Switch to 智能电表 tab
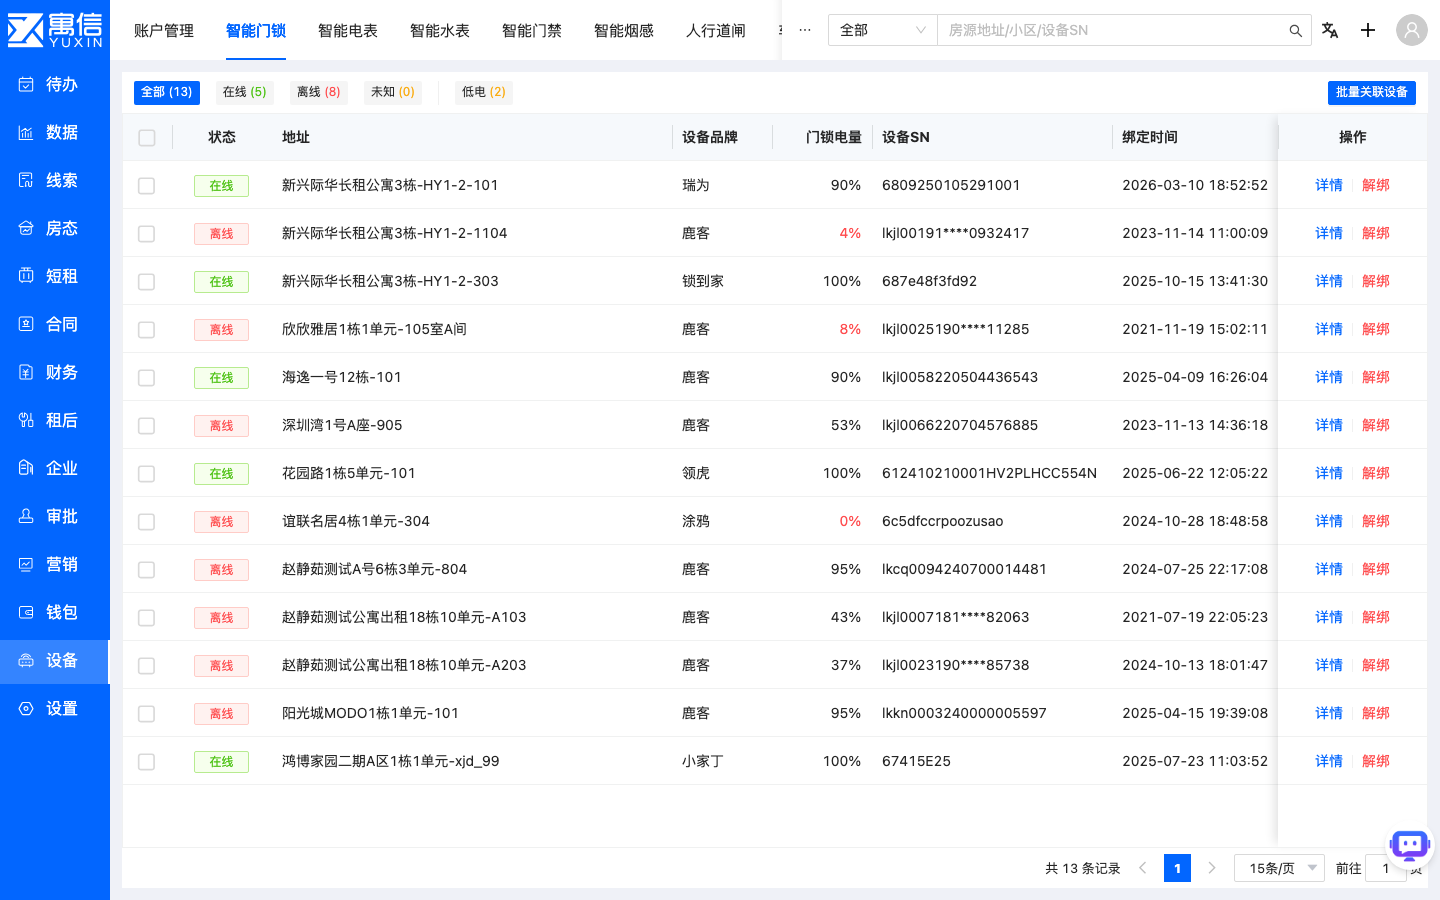Viewport: 1440px width, 900px height. click(348, 31)
